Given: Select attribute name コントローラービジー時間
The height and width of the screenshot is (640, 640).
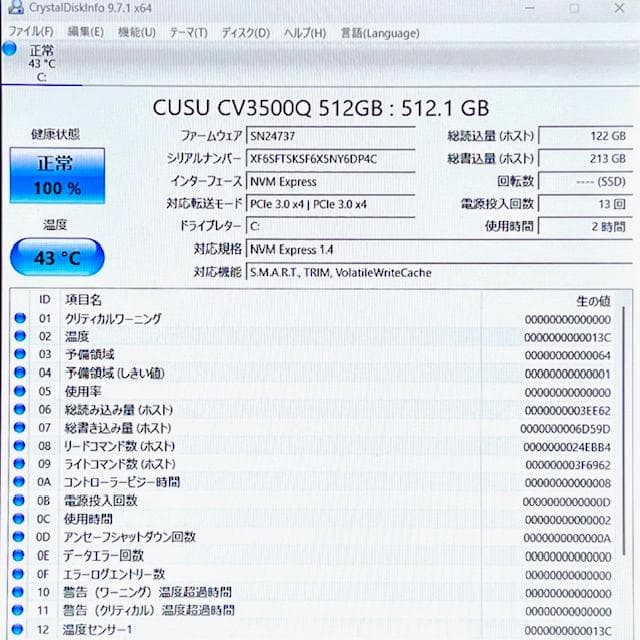Looking at the screenshot, I should (122, 482).
